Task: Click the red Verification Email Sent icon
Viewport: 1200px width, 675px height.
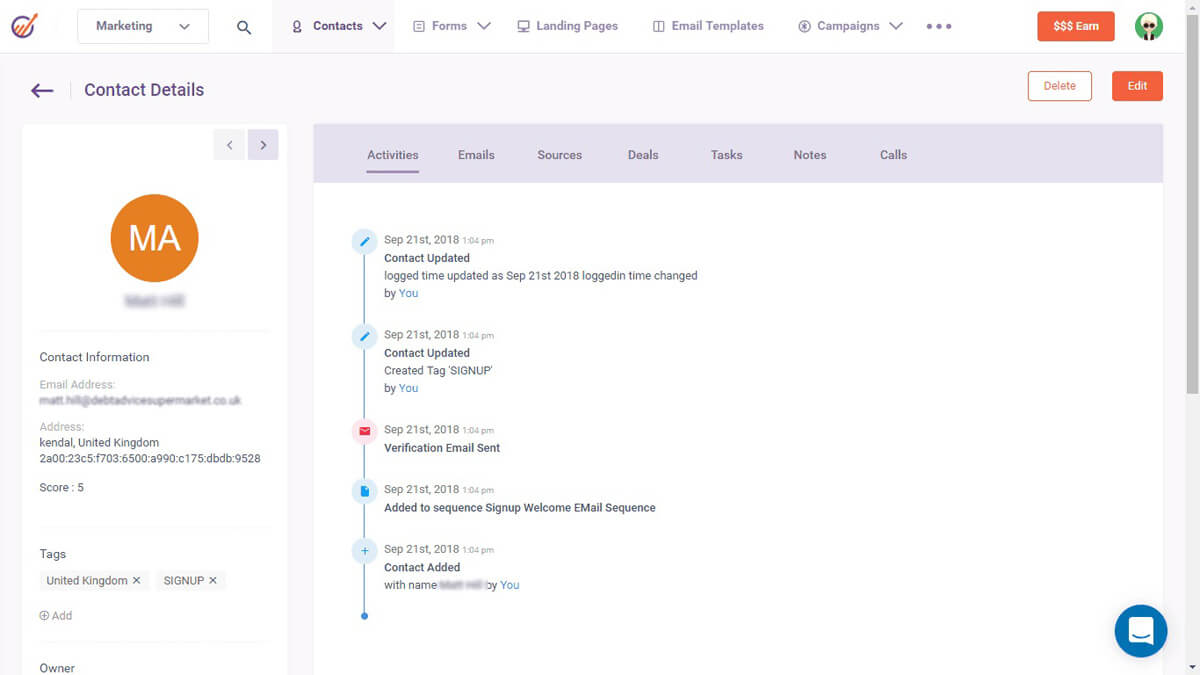Action: click(x=364, y=431)
